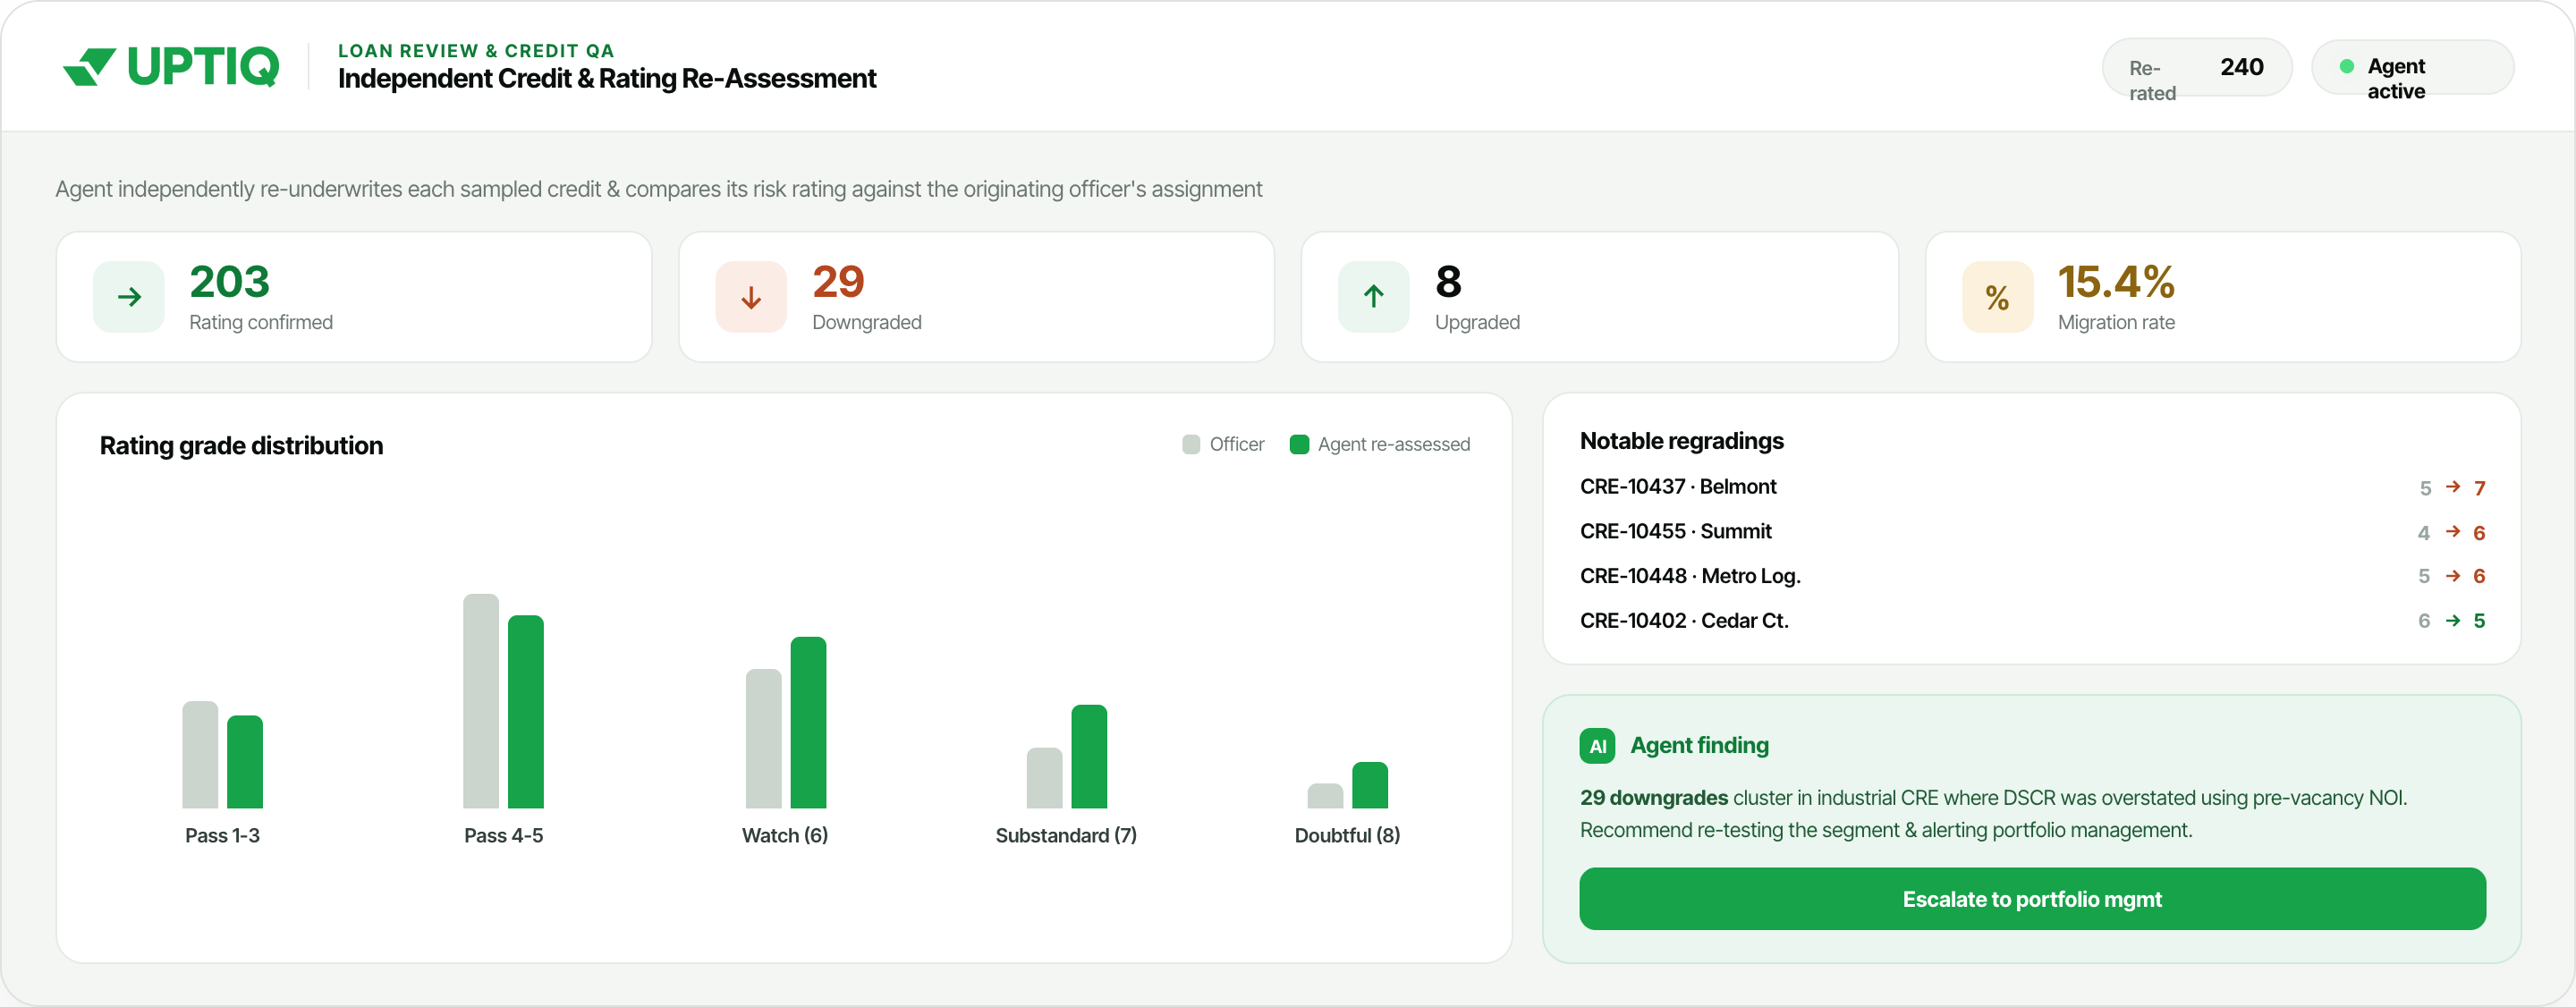
Task: Click the Officer legend gray swatch
Action: pyautogui.click(x=1190, y=444)
